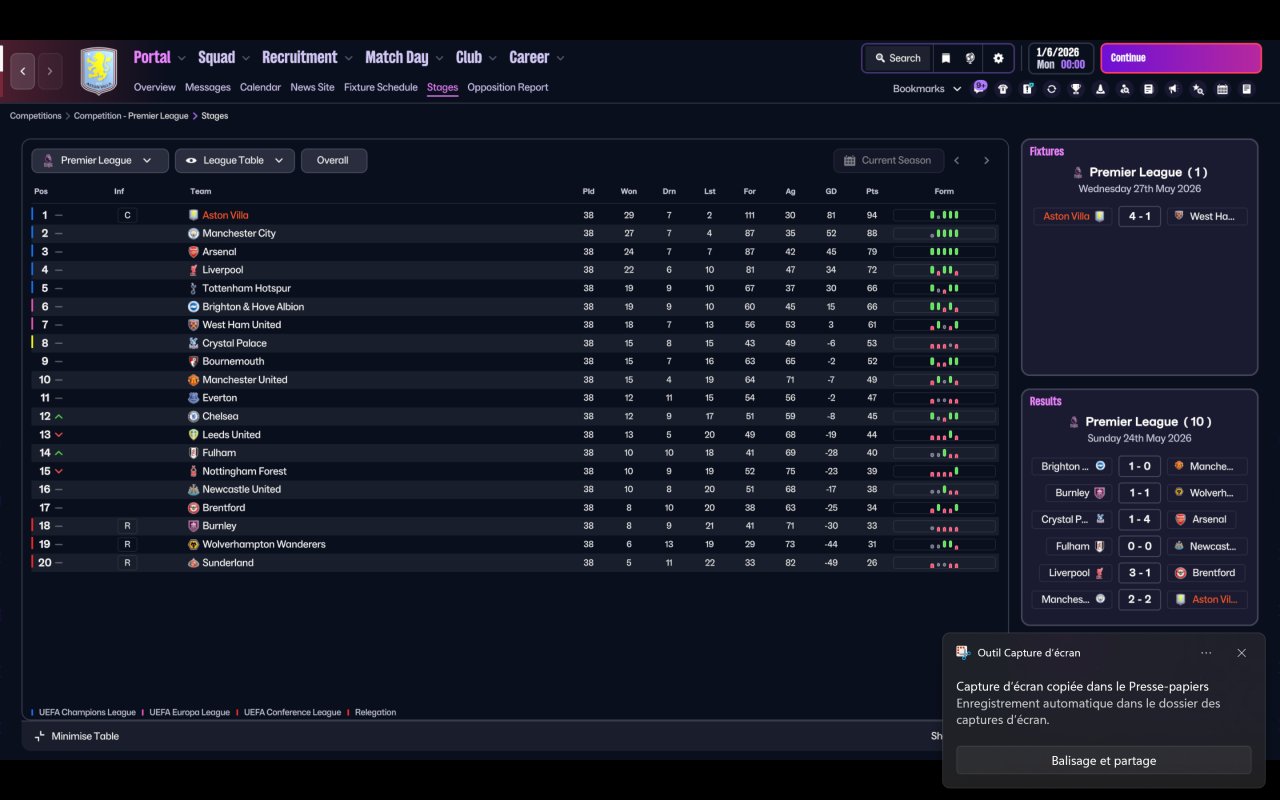Click the document list bookmark icon
The height and width of the screenshot is (800, 1280).
(x=1149, y=89)
